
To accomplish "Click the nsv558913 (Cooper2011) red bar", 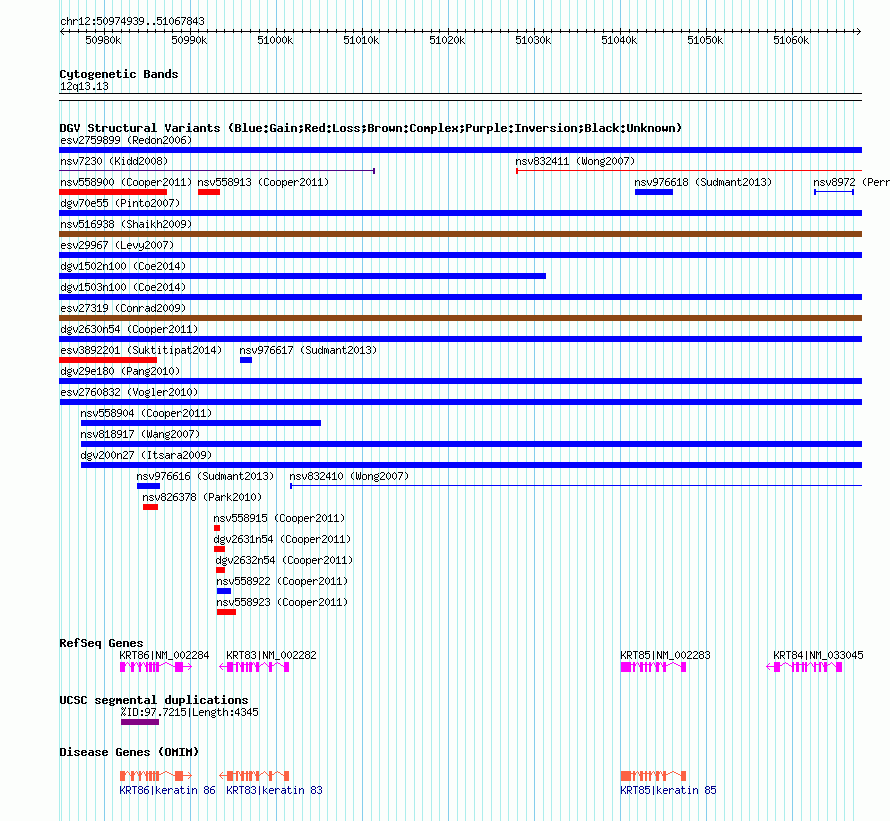I will tap(209, 192).
